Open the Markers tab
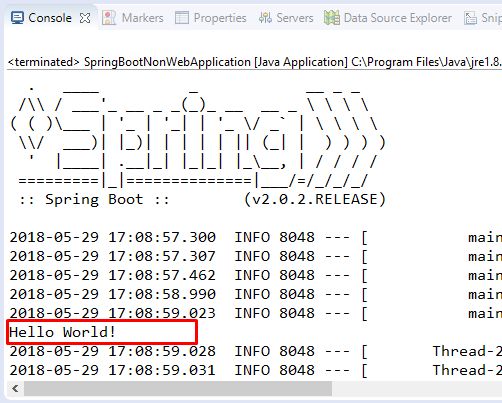Screen dimensions: 502x403 pos(133,18)
